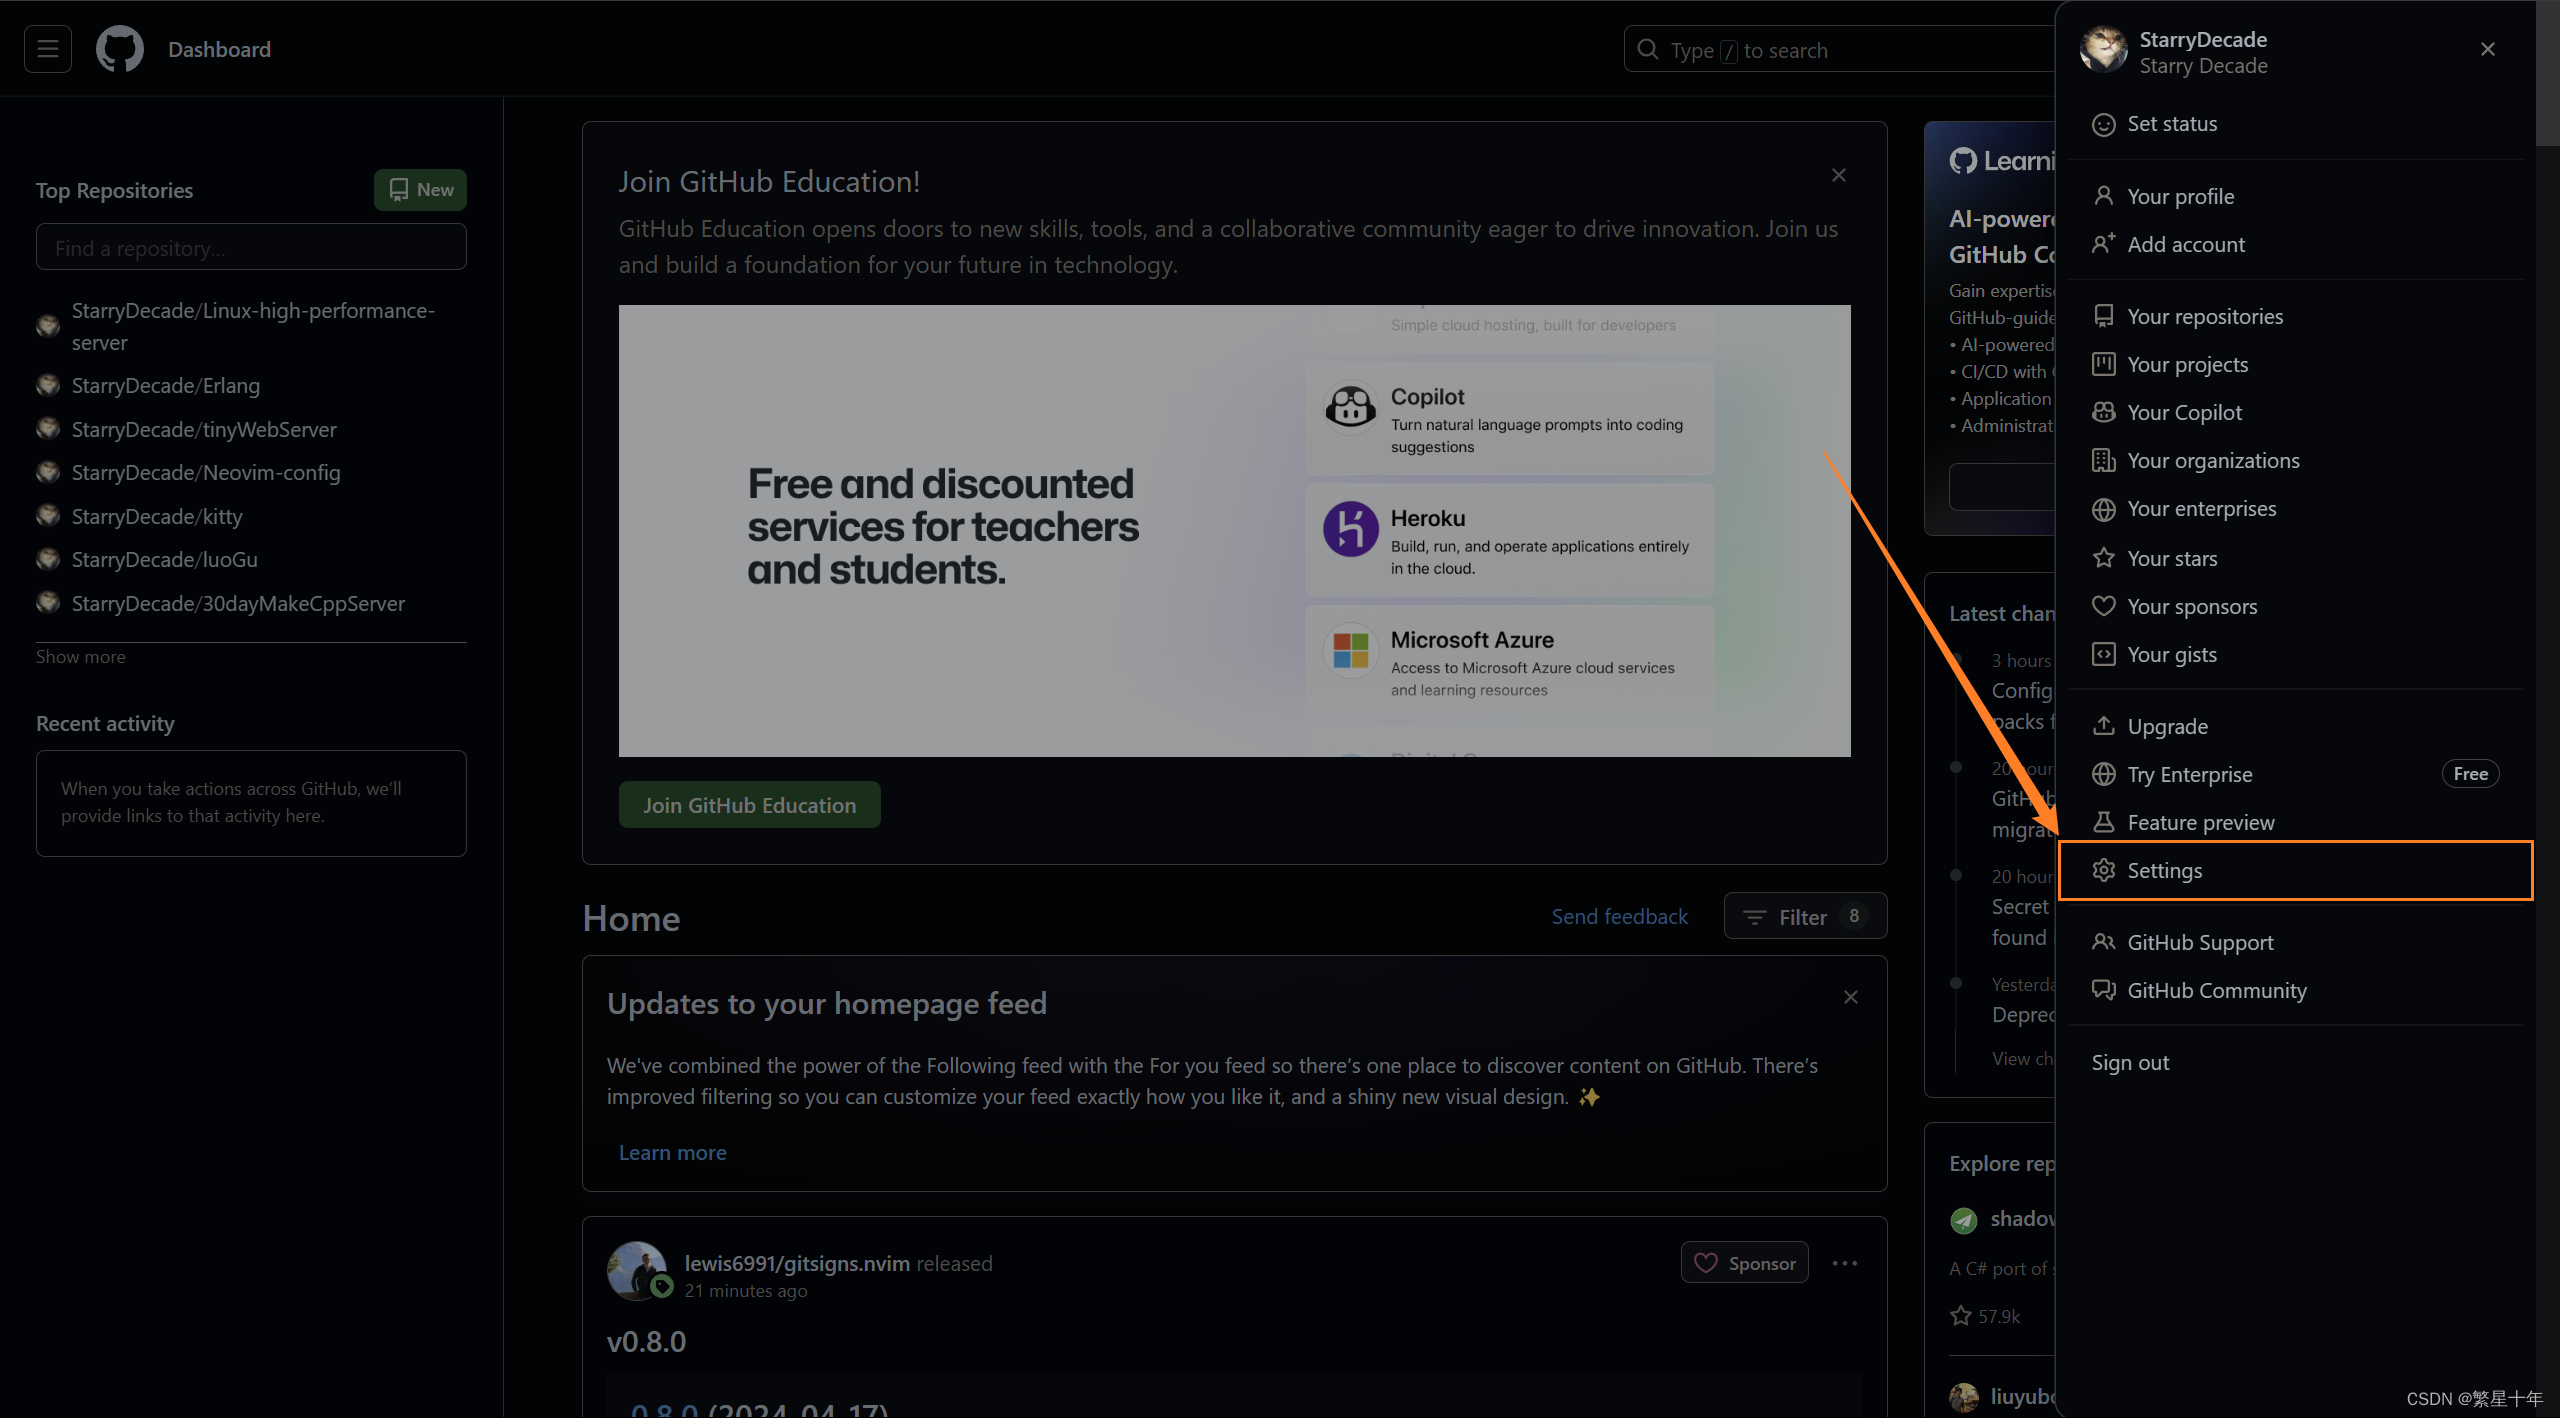The image size is (2560, 1418).
Task: Click Your stars star icon
Action: [x=2104, y=558]
